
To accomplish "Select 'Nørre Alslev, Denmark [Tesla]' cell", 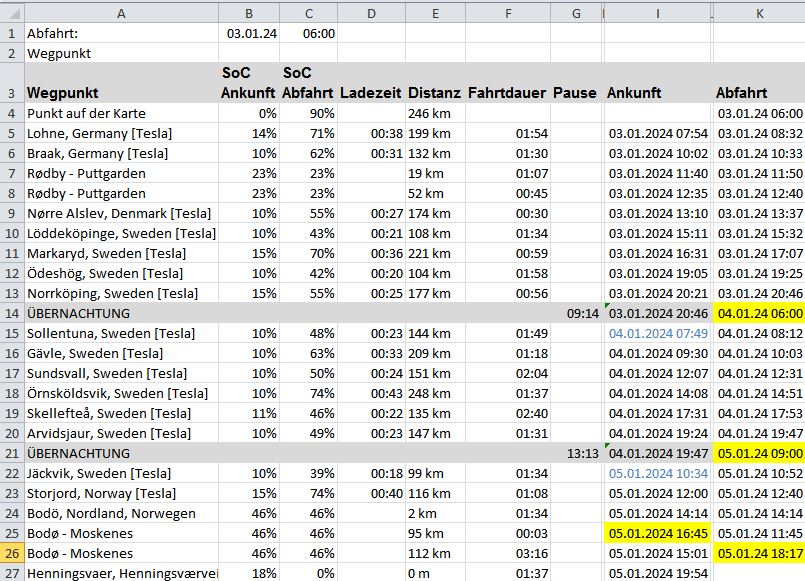I will pos(121,213).
